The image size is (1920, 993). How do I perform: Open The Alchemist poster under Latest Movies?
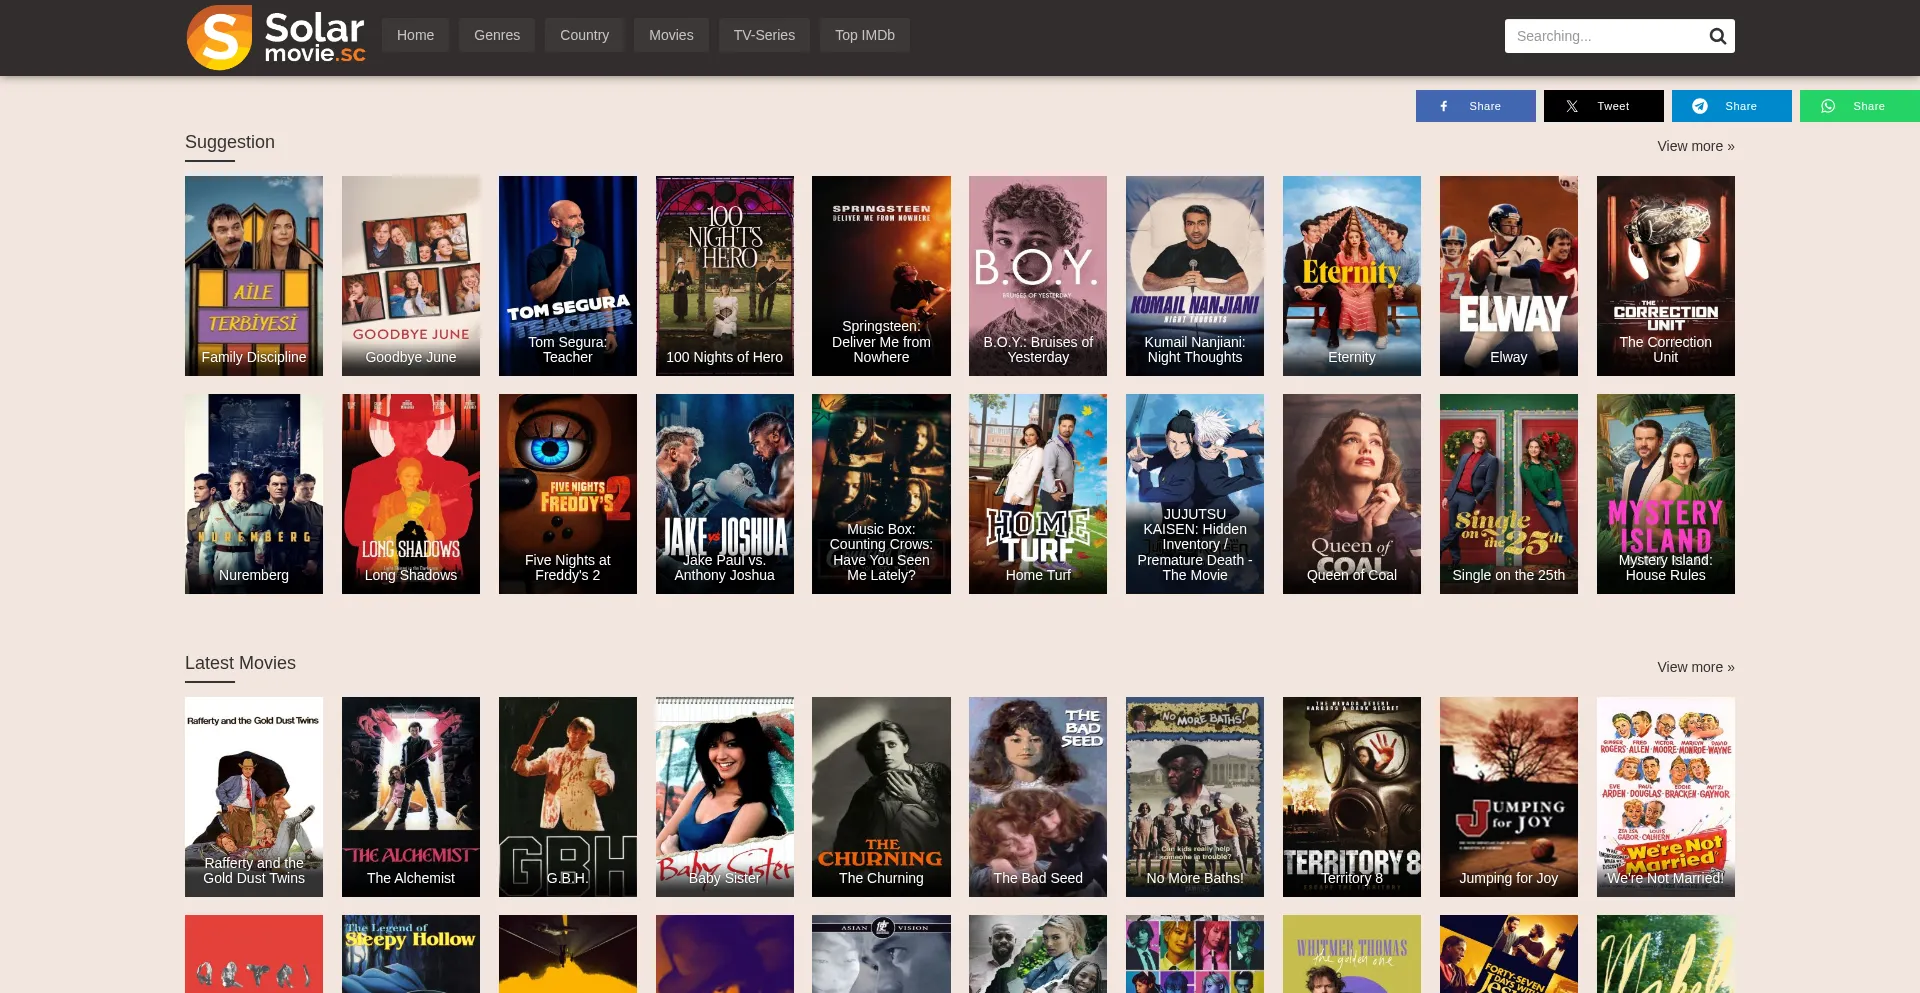point(410,797)
